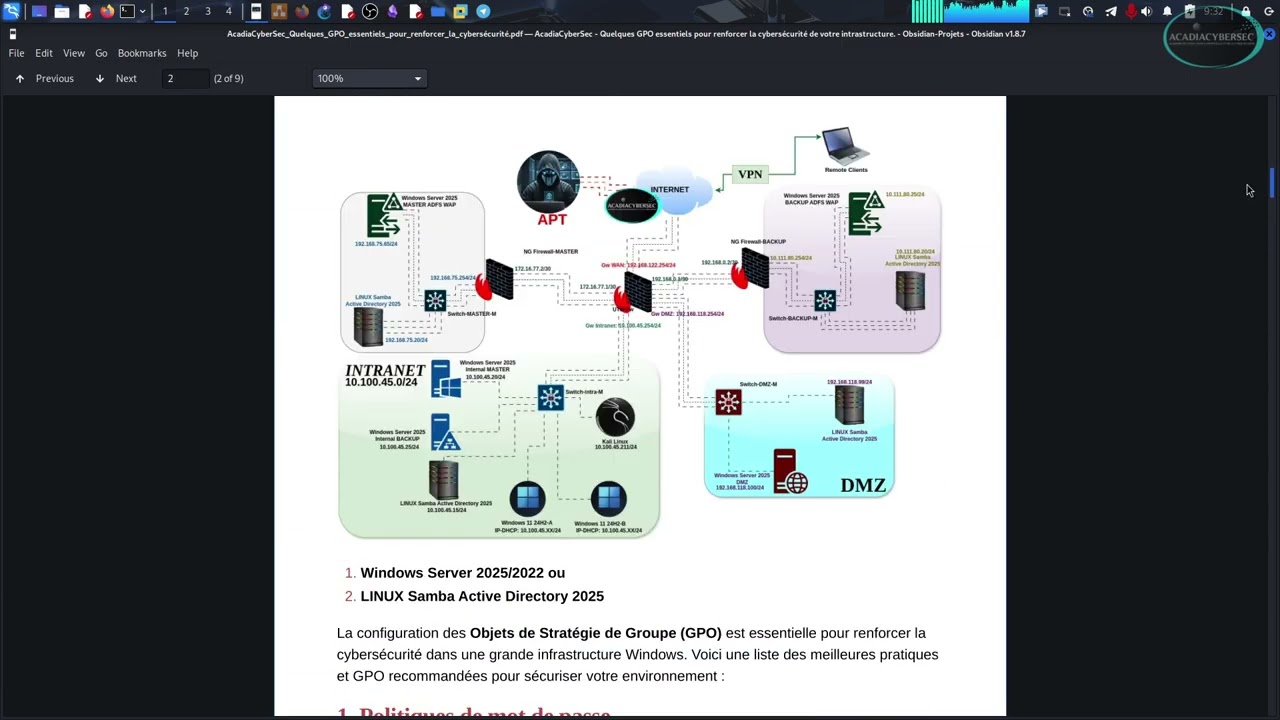Go to the Next page
This screenshot has width=1280, height=720.
pos(116,78)
